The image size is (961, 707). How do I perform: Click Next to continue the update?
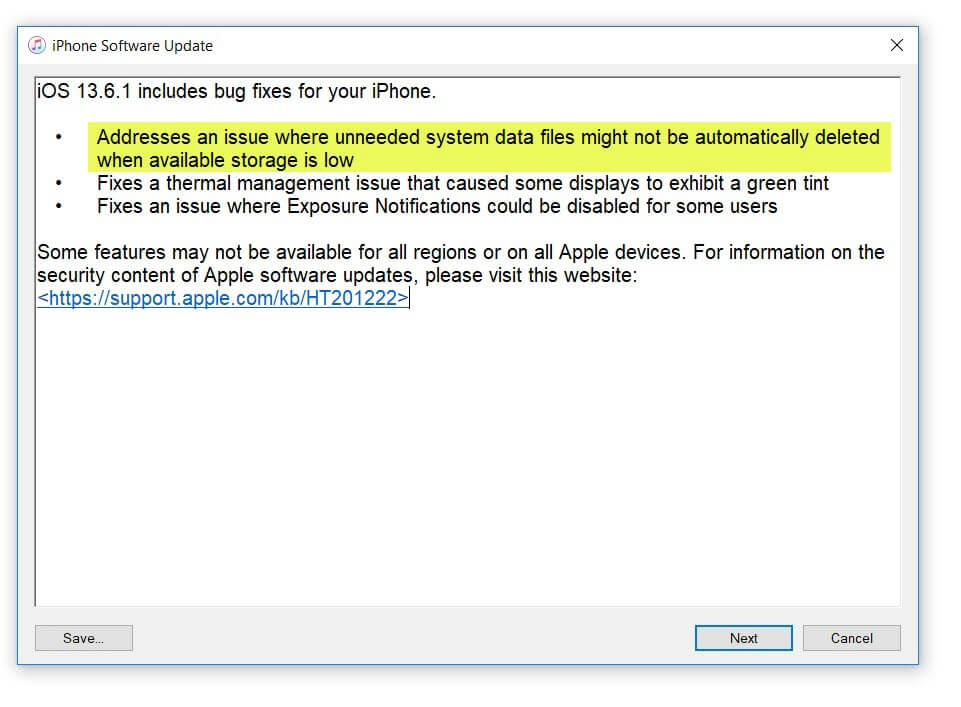tap(743, 638)
